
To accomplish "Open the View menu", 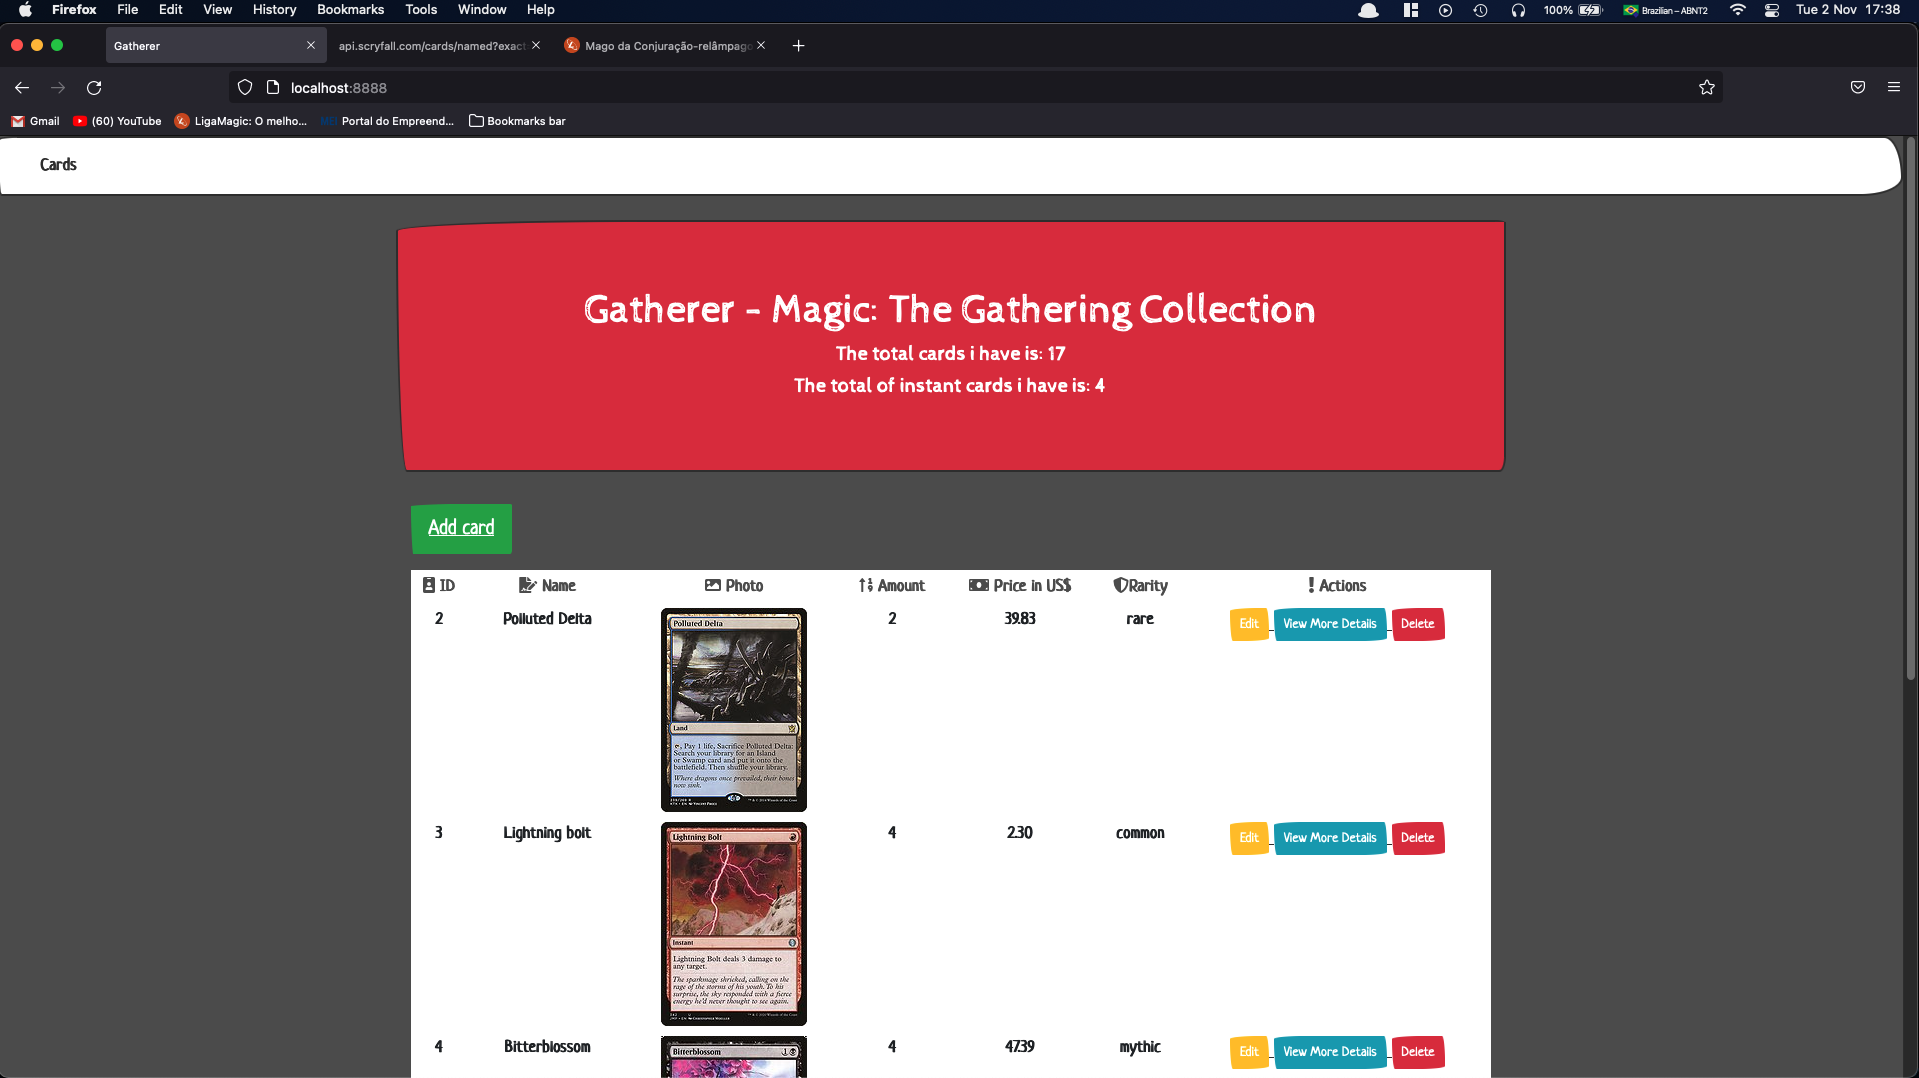I will tap(217, 10).
